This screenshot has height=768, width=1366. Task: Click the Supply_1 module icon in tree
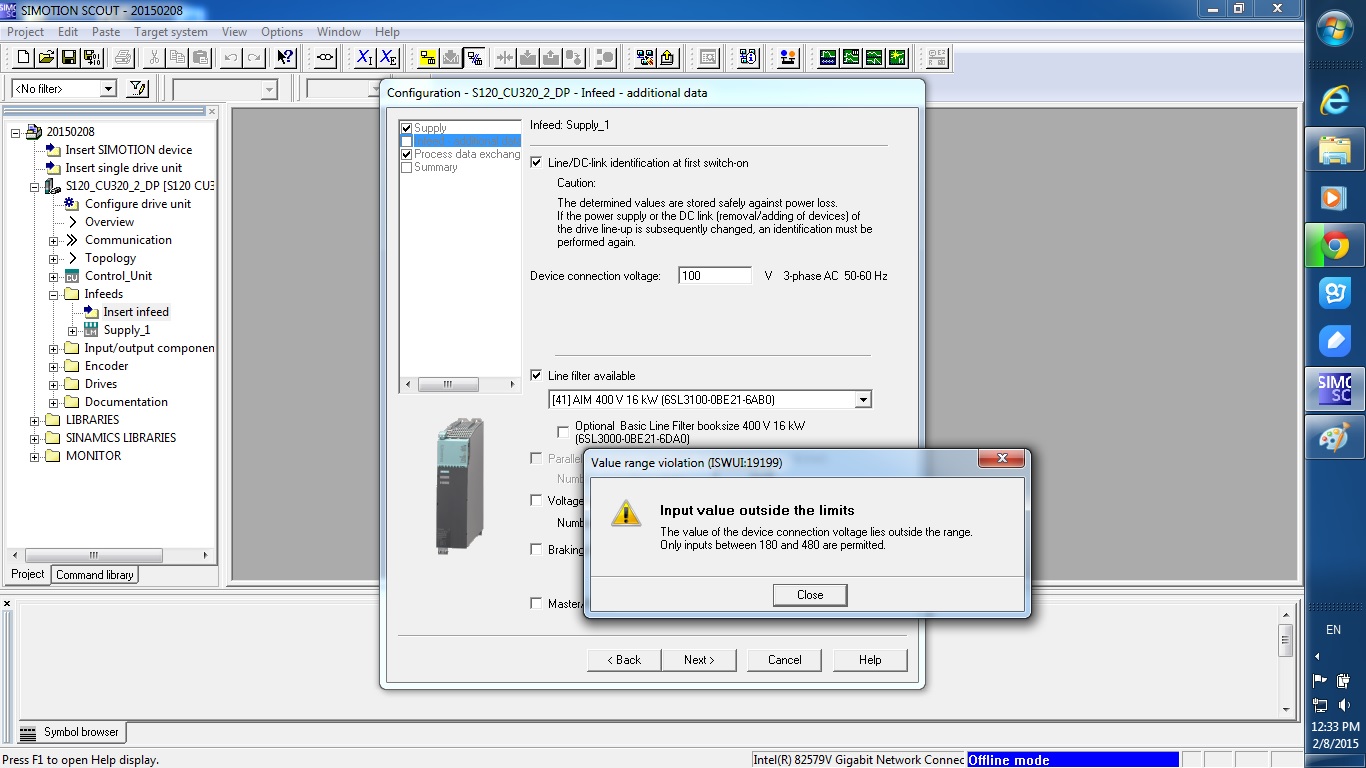[x=91, y=330]
